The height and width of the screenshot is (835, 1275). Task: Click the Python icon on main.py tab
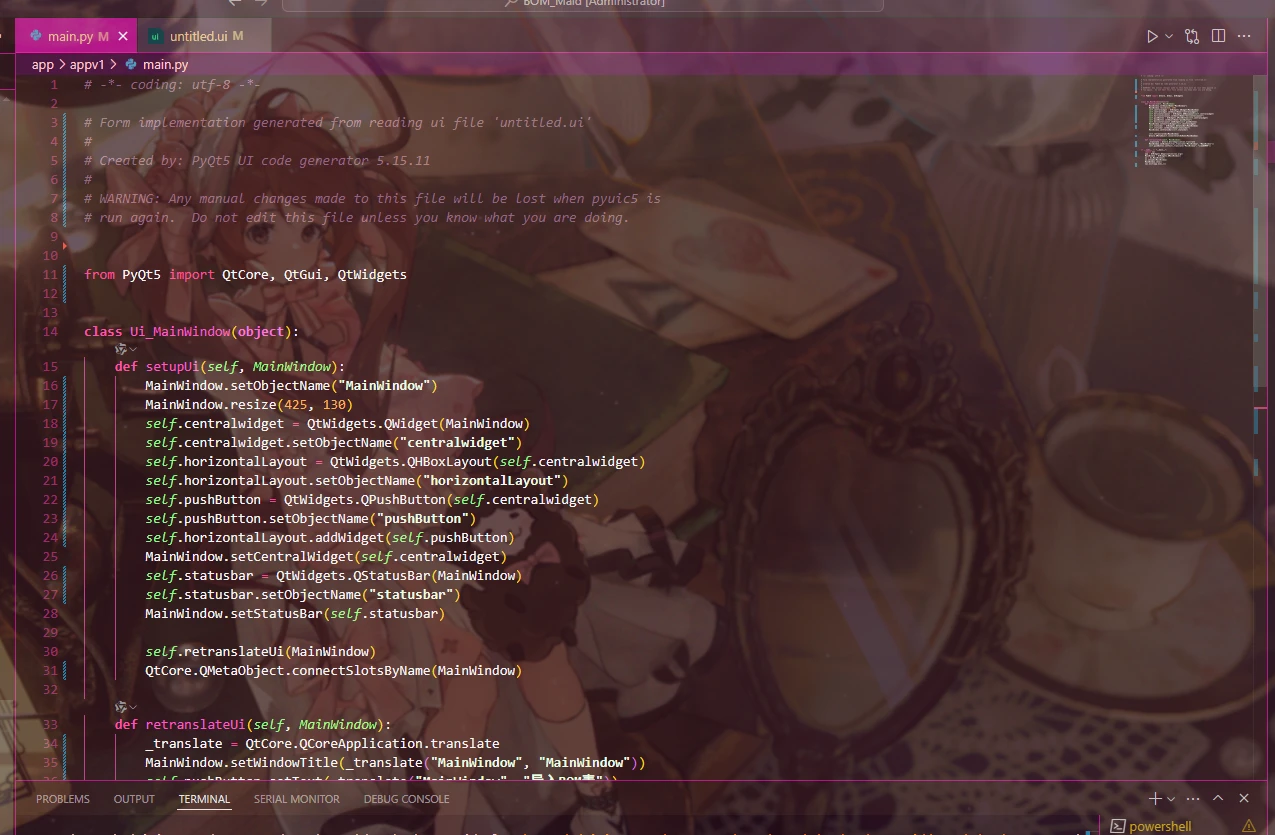[36, 36]
